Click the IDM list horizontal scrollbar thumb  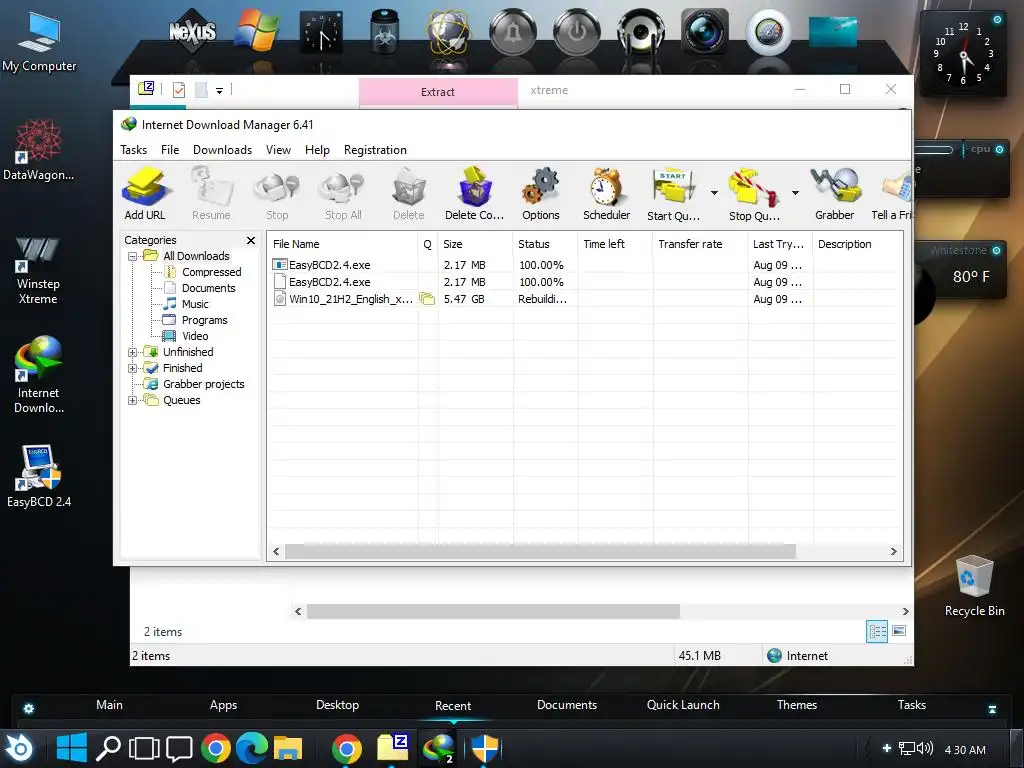pyautogui.click(x=540, y=551)
